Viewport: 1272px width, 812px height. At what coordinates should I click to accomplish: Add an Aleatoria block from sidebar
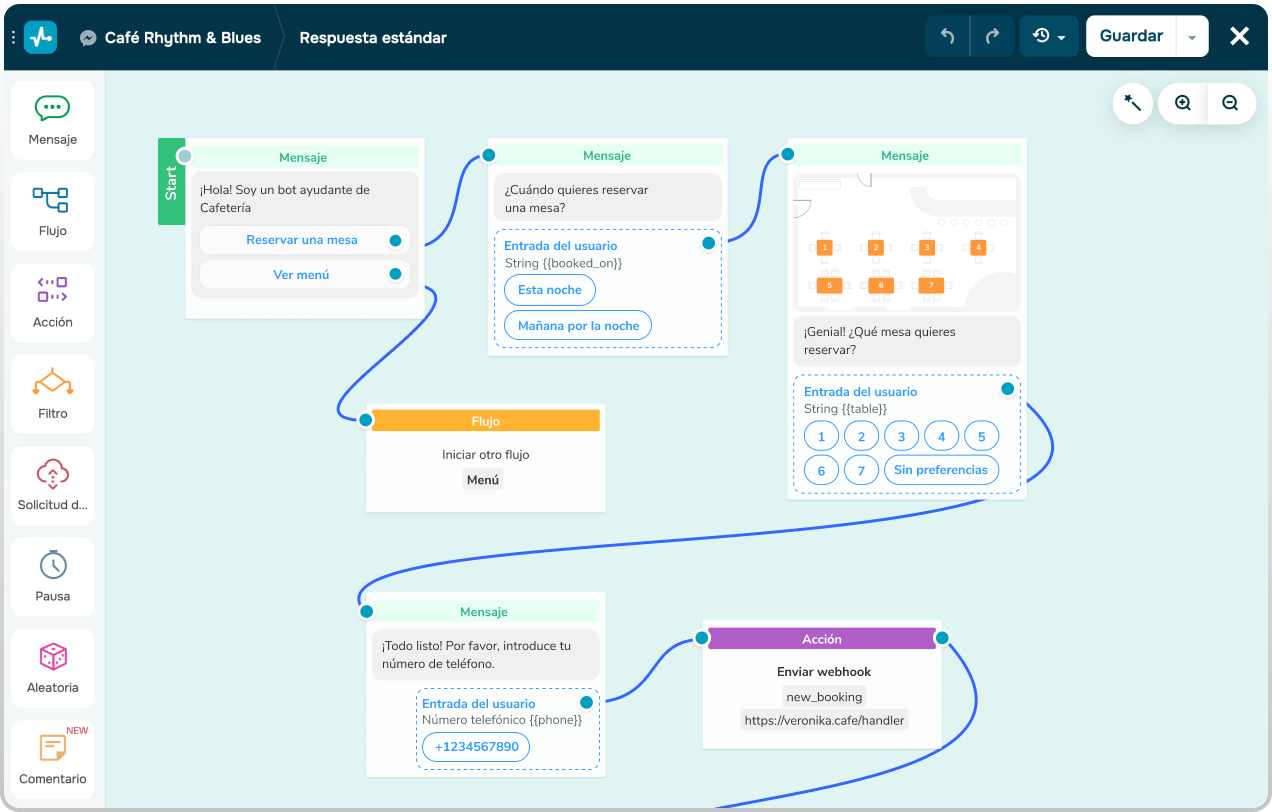pyautogui.click(x=53, y=668)
